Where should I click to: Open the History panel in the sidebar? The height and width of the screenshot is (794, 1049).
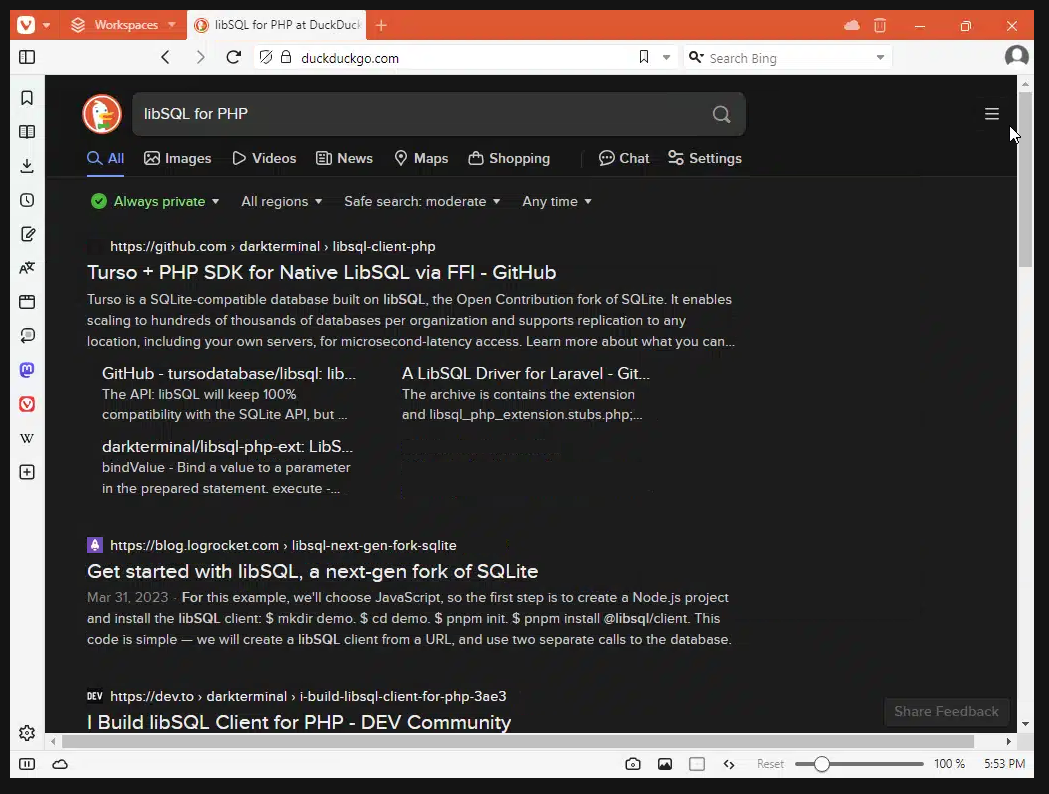click(27, 199)
